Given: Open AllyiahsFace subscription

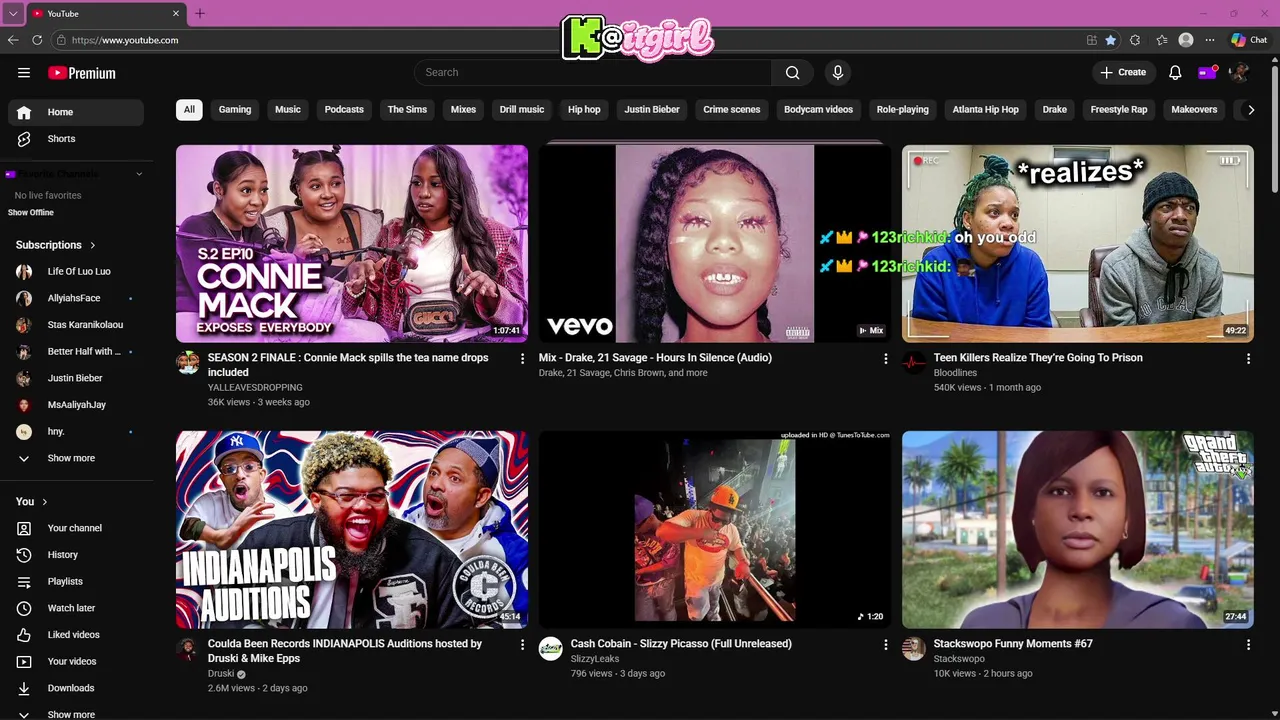Looking at the screenshot, I should pyautogui.click(x=75, y=298).
